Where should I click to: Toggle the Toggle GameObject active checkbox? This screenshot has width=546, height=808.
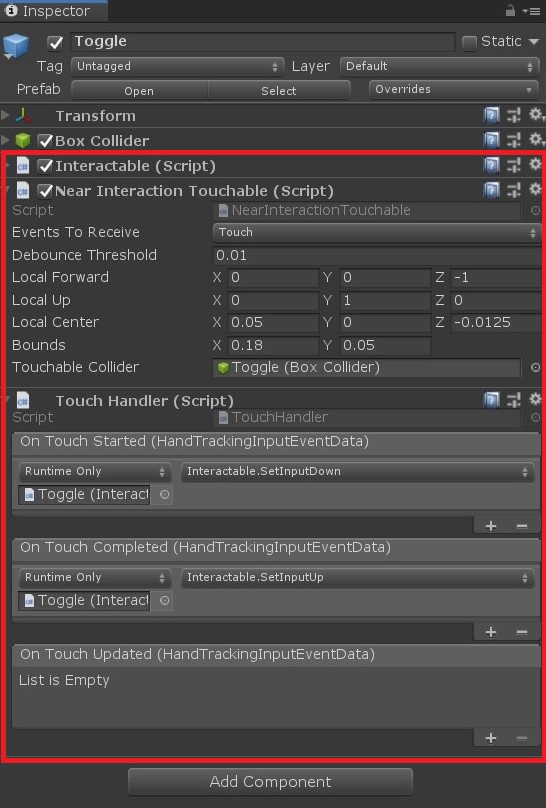tap(55, 42)
